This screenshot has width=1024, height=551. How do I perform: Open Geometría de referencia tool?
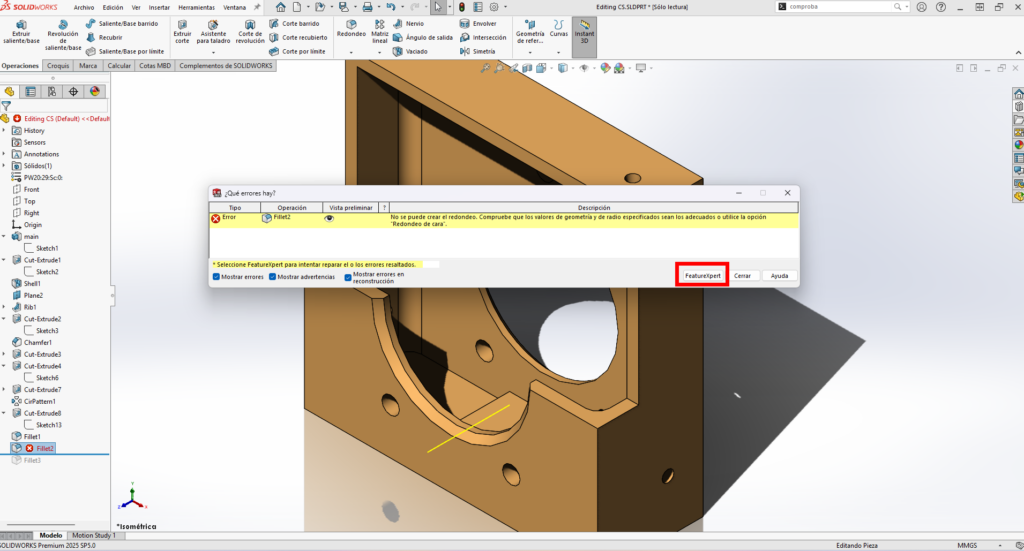click(530, 32)
